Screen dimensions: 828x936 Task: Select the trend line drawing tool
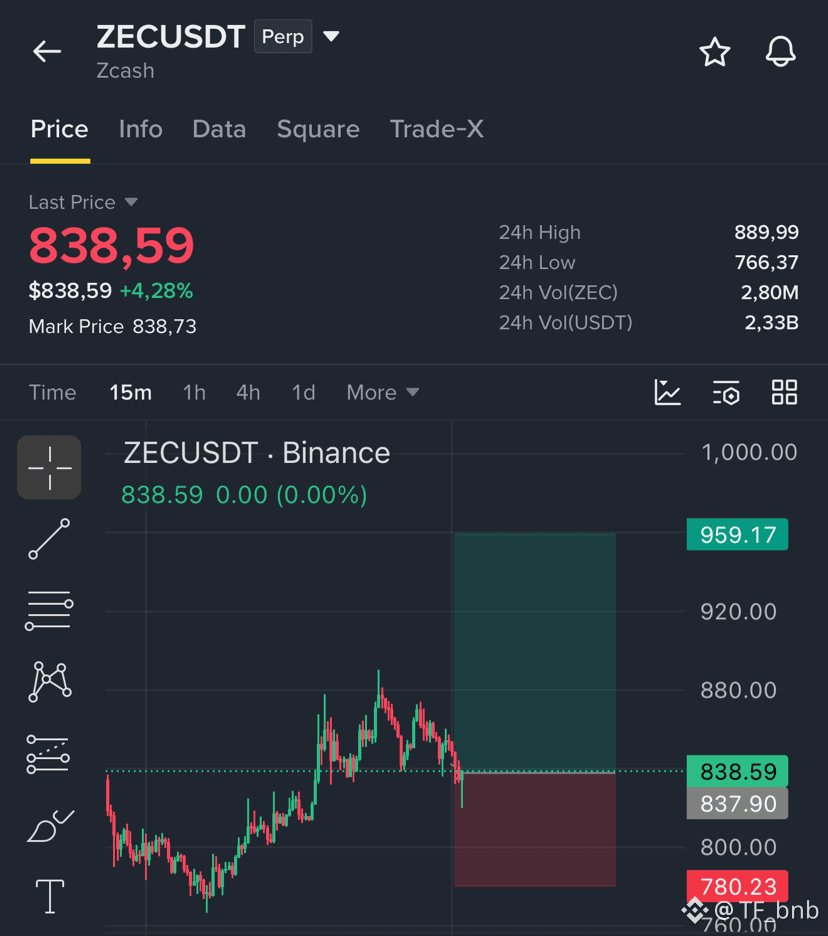[x=49, y=539]
